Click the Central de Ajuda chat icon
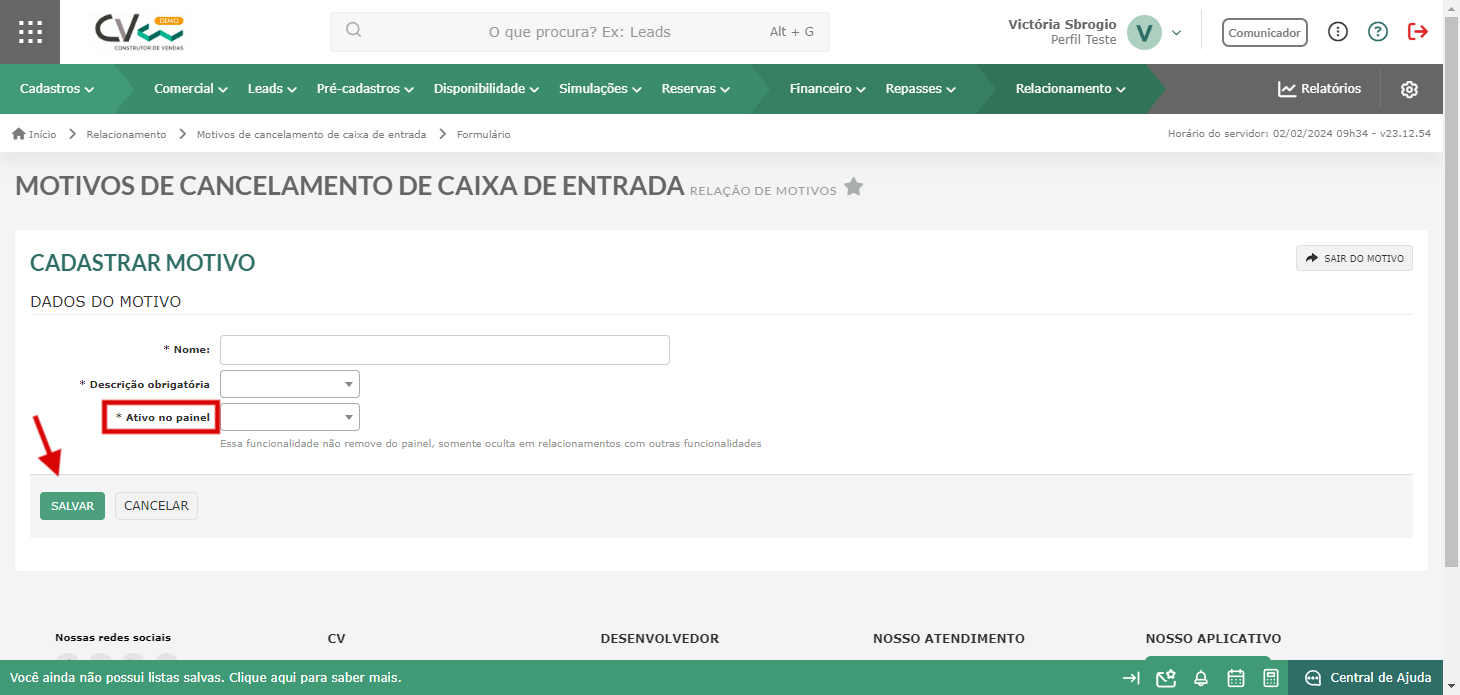 click(1313, 678)
